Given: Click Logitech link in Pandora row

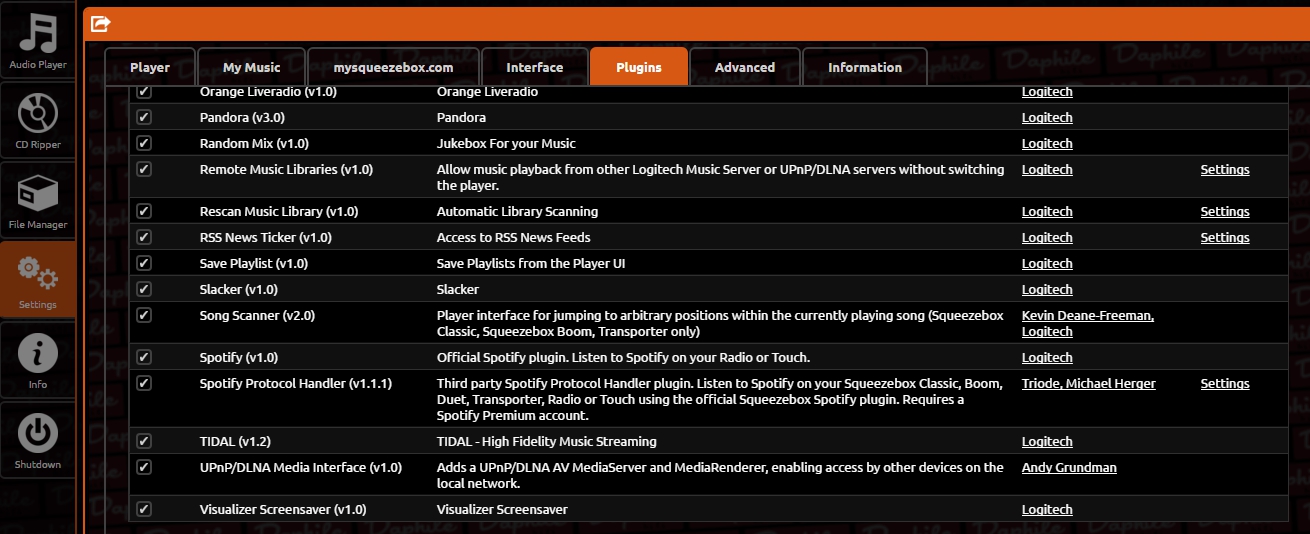Looking at the screenshot, I should coord(1047,118).
